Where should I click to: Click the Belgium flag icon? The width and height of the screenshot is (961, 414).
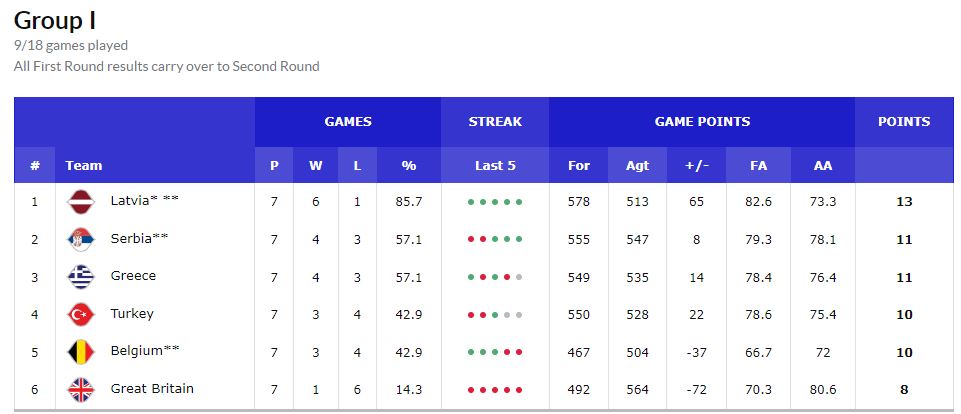click(80, 352)
